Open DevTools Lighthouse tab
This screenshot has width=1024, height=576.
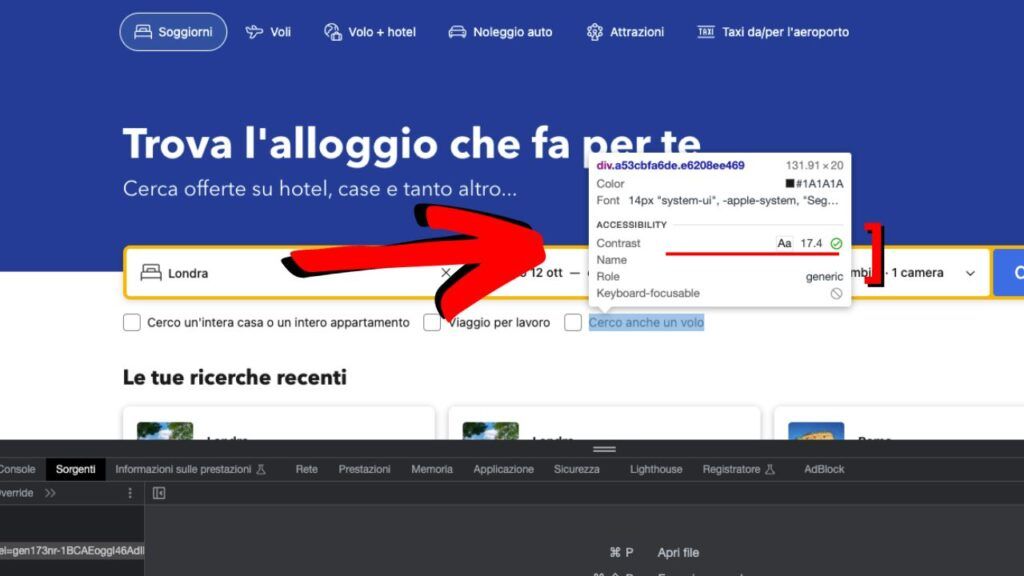point(656,470)
